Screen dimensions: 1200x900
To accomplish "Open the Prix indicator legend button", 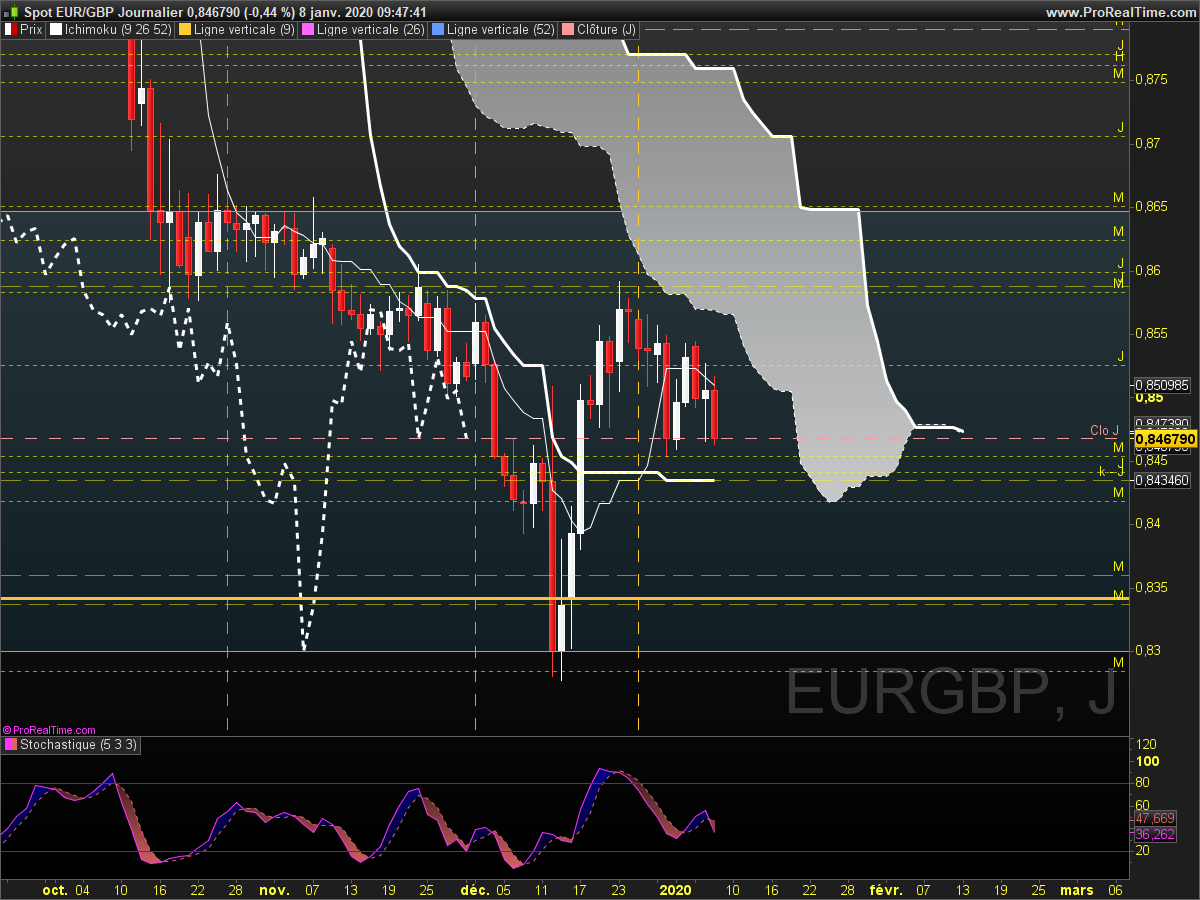I will coord(24,30).
